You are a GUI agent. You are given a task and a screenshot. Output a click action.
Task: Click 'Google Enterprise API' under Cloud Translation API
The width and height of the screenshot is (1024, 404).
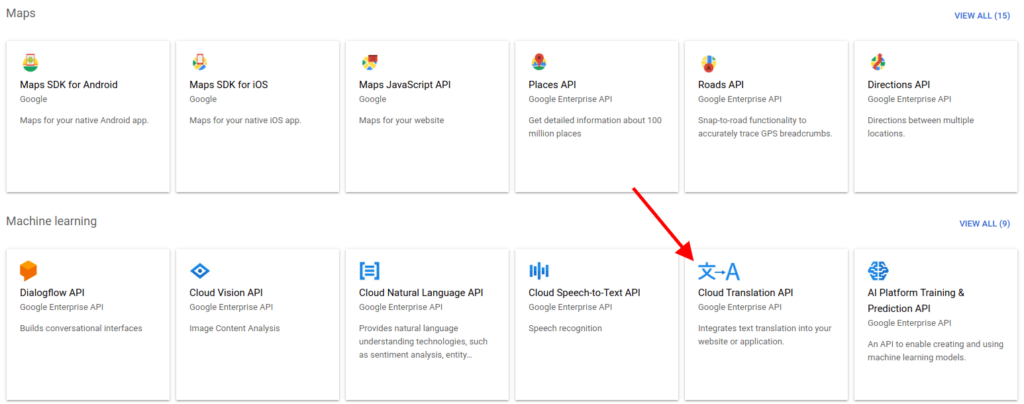click(x=740, y=307)
